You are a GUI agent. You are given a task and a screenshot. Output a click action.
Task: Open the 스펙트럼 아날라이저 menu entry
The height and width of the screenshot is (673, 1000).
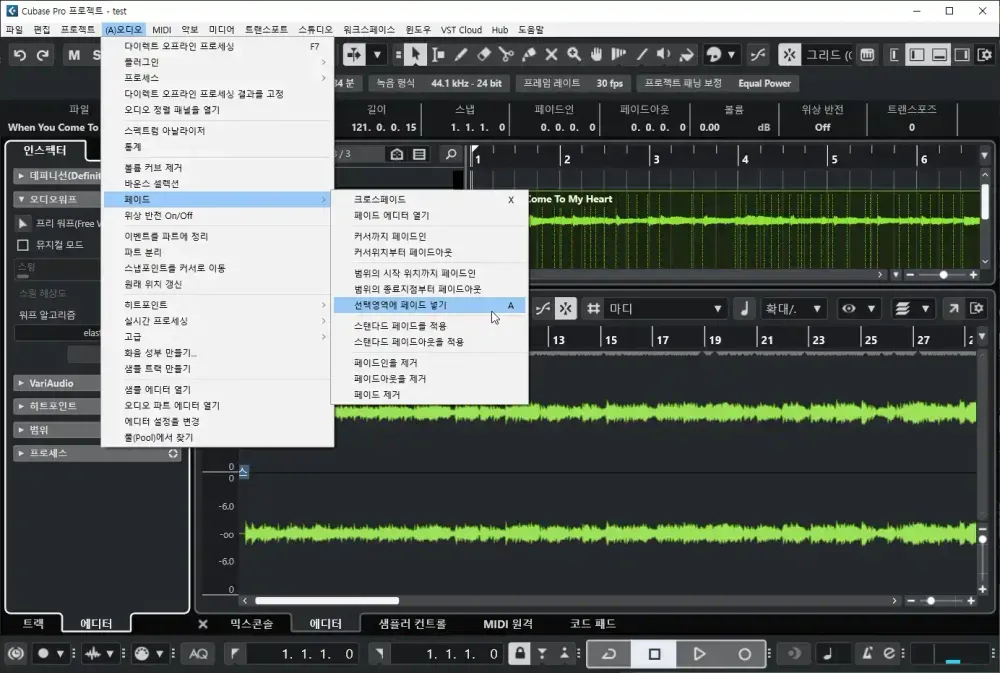(217, 131)
